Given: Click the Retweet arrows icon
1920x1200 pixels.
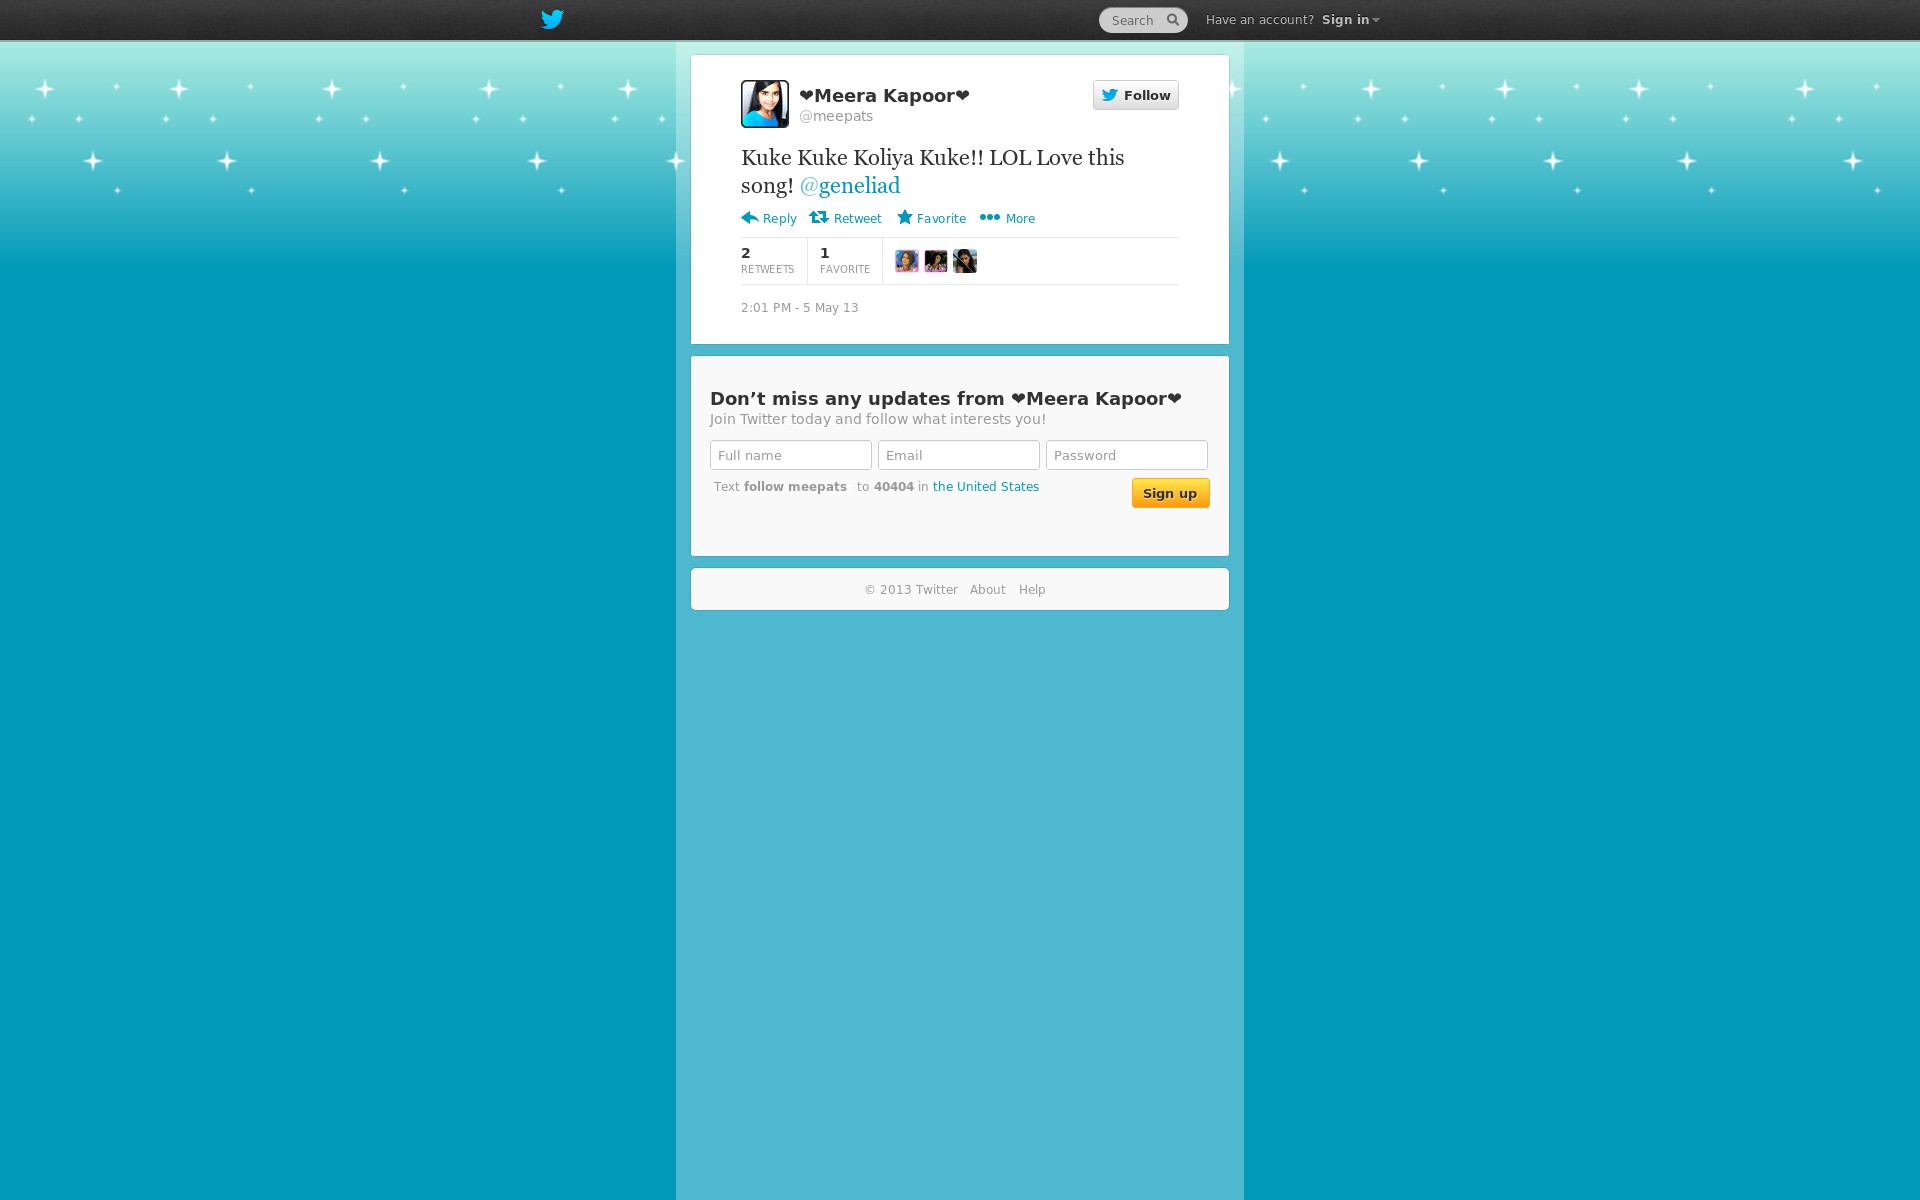Looking at the screenshot, I should click(x=819, y=217).
